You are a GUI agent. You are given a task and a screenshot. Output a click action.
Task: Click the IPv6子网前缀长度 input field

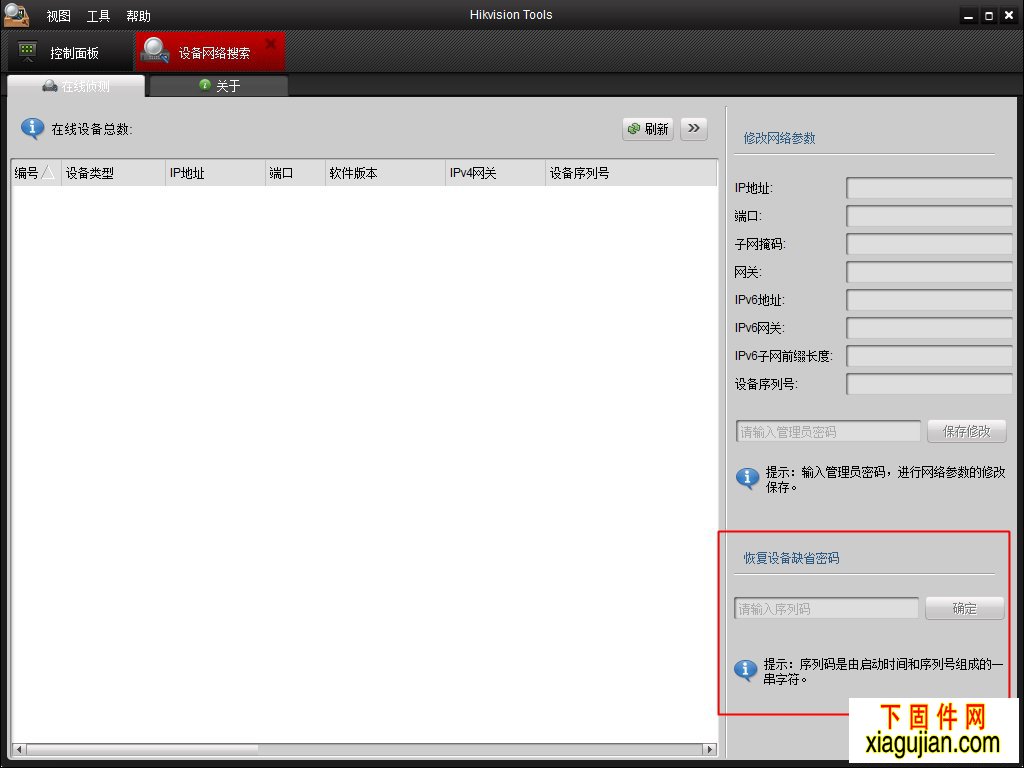(929, 356)
